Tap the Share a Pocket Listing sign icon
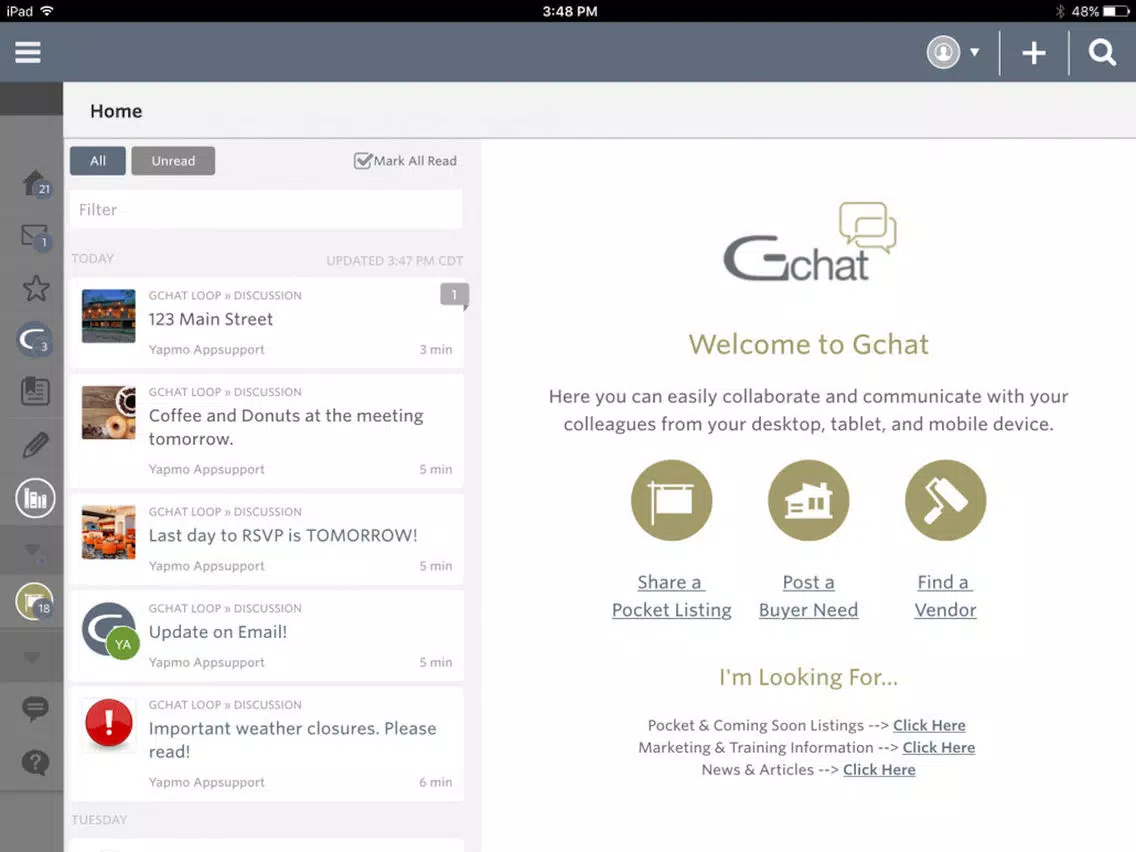The height and width of the screenshot is (852, 1136). point(672,500)
